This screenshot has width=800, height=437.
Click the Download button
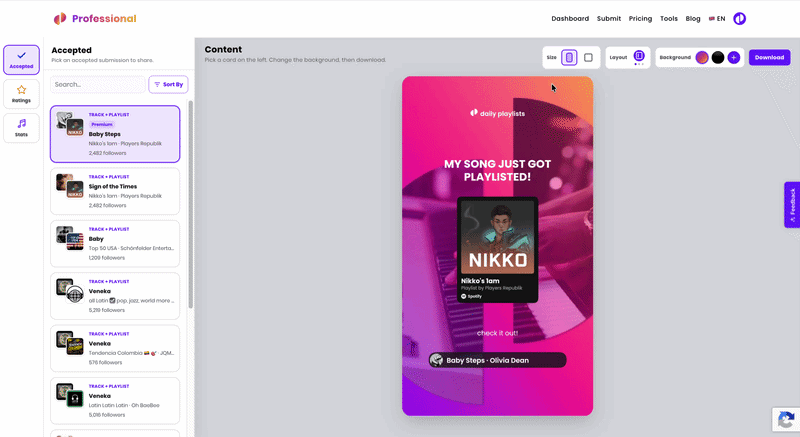click(x=769, y=58)
